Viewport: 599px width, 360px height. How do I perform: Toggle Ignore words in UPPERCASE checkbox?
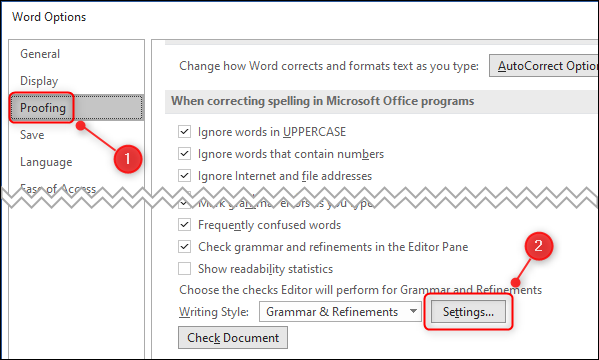pyautogui.click(x=185, y=132)
